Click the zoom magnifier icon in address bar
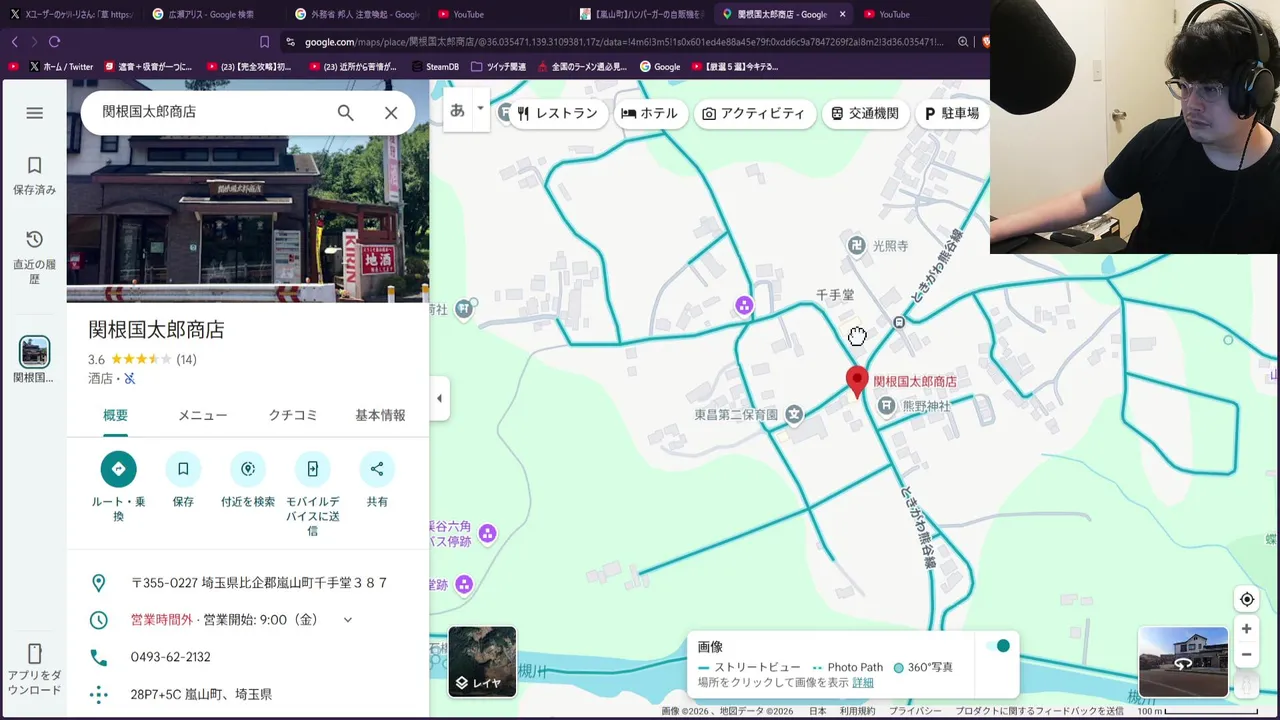Viewport: 1280px width, 720px height. click(962, 42)
